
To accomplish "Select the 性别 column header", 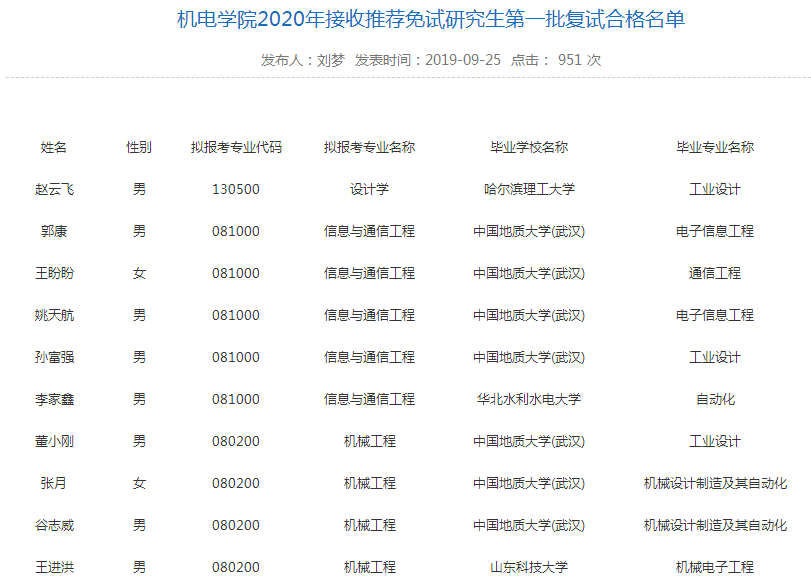I will [139, 147].
